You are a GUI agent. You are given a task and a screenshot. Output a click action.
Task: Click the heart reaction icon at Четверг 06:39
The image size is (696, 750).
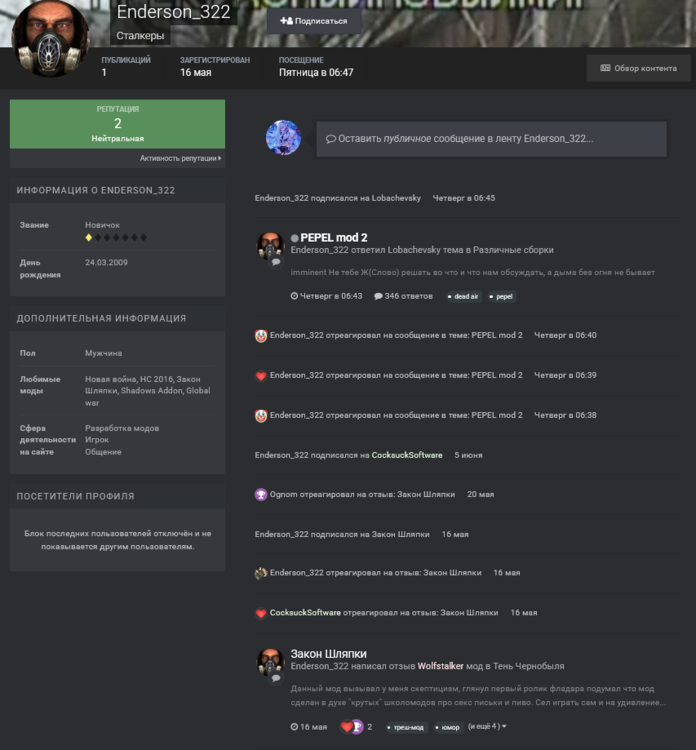tap(261, 376)
